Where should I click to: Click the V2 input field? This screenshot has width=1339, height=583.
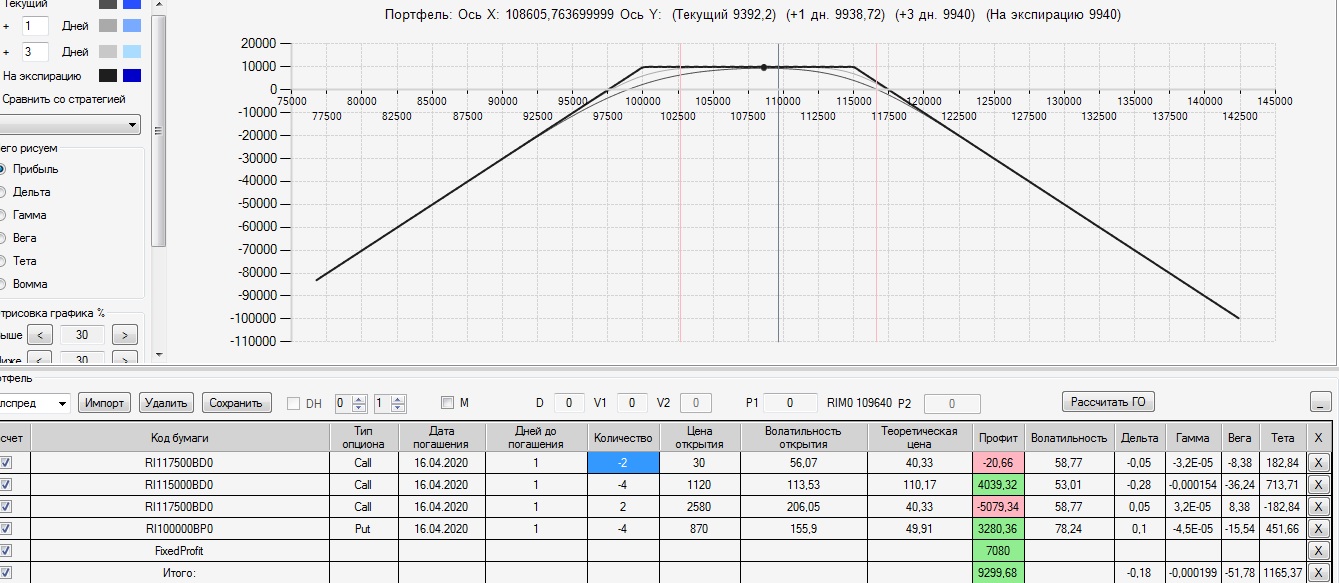click(696, 403)
